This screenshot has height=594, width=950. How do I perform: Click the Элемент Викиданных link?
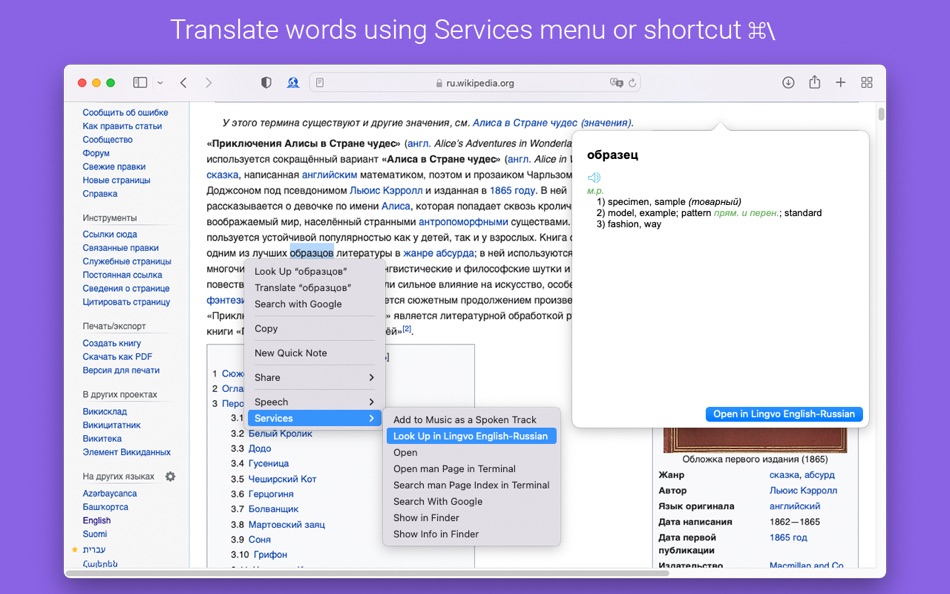(x=127, y=452)
